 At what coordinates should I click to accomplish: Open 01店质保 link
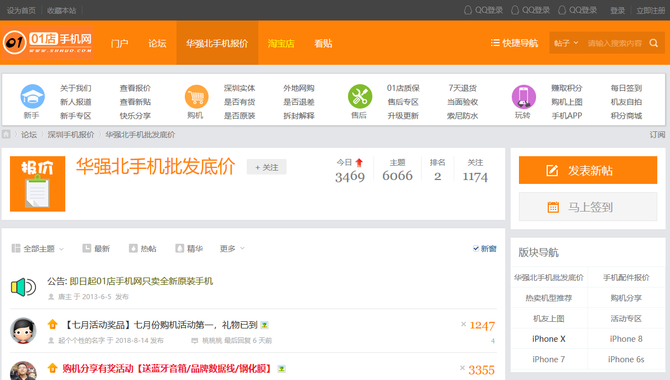(403, 88)
